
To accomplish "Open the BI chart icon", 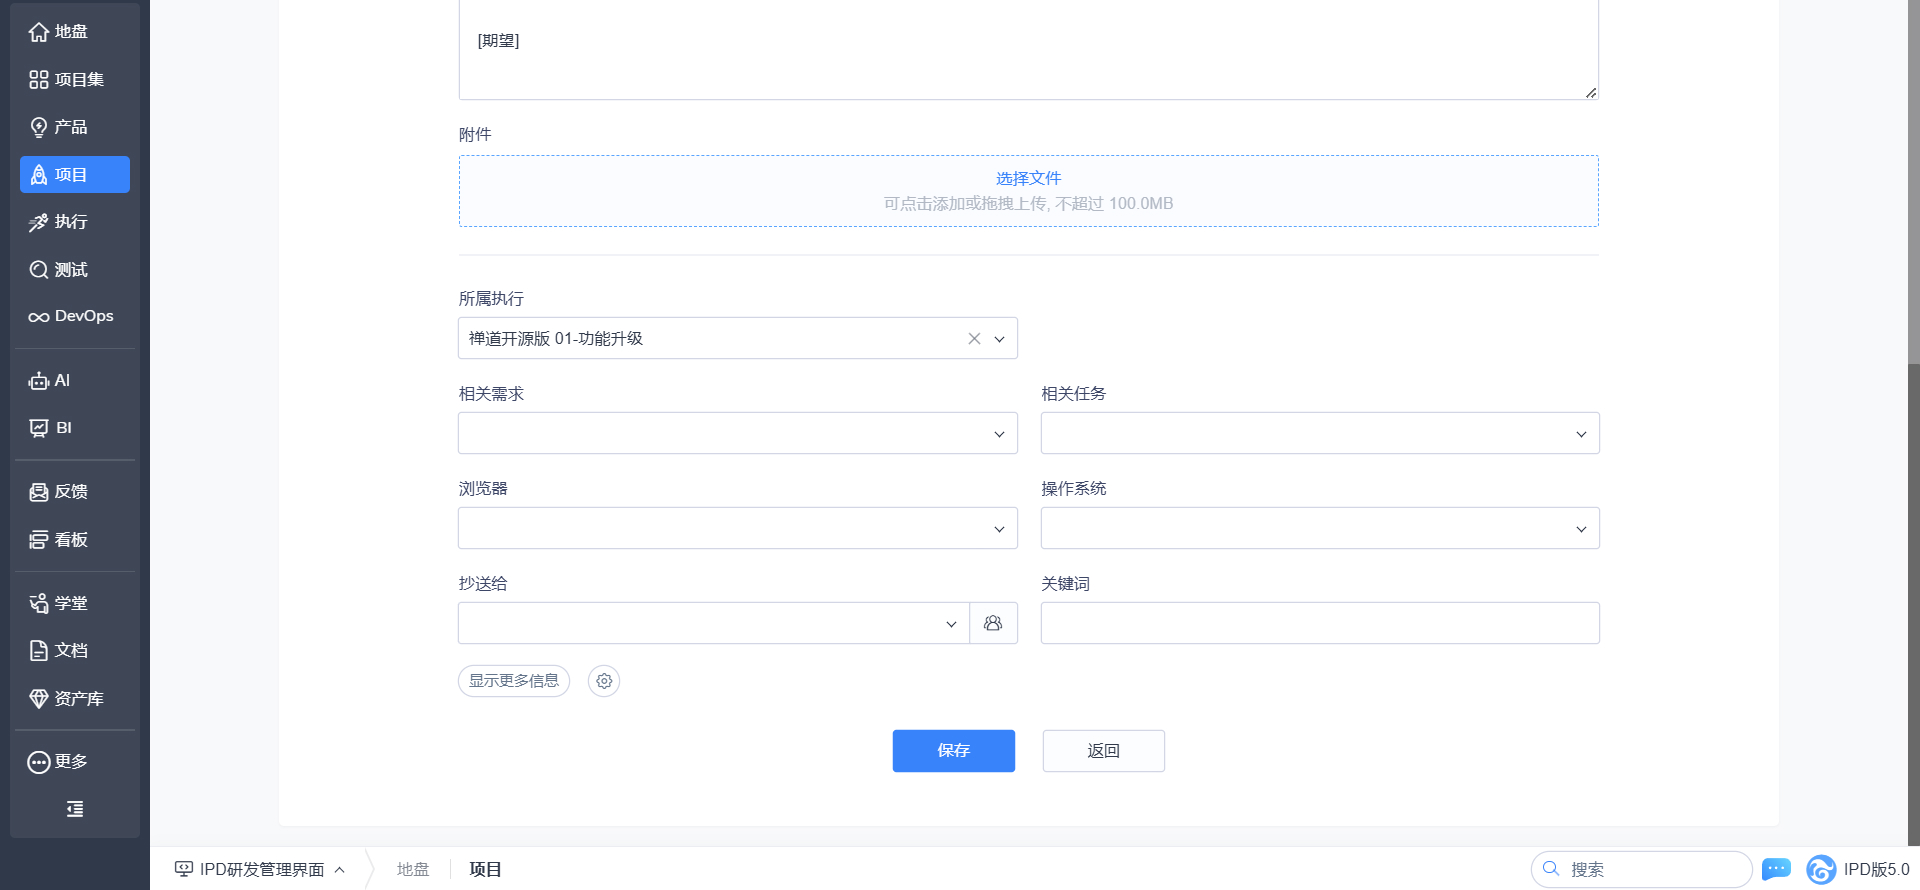I will point(39,428).
